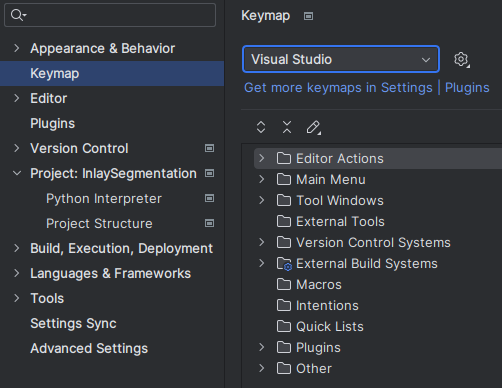Click the keymap gear settings icon
Viewport: 502px width, 388px height.
(x=461, y=60)
